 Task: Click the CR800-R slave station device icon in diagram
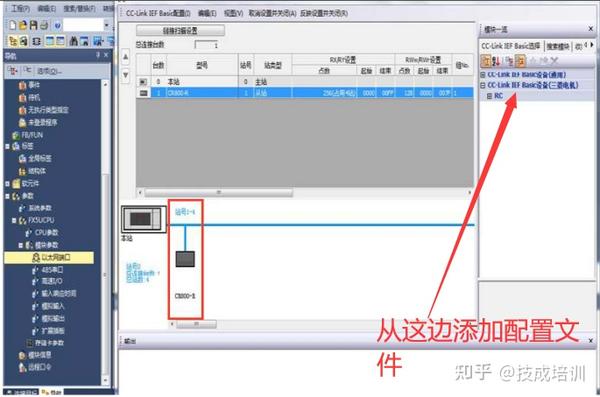pos(185,259)
